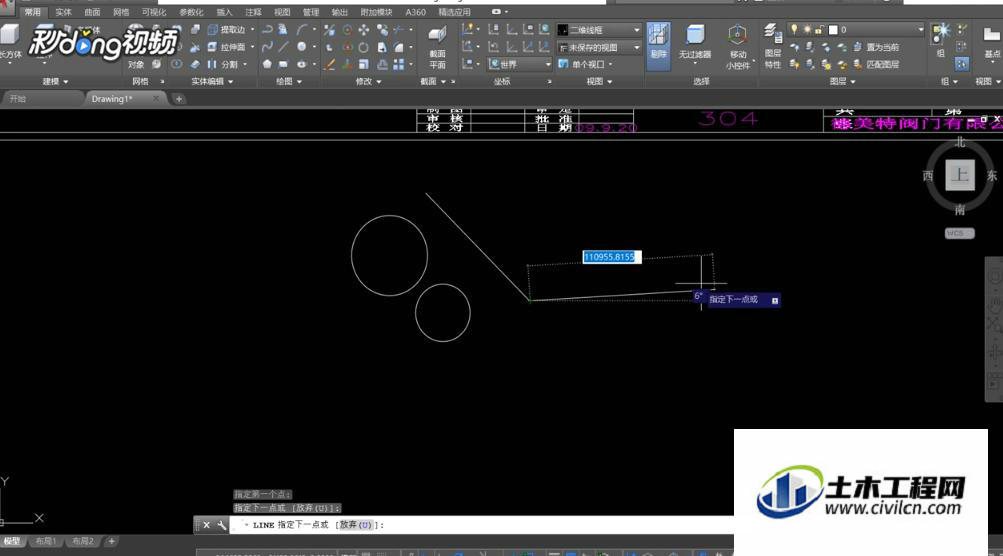
Task: Open the 未保存的视图 view dropdown
Action: (598, 47)
